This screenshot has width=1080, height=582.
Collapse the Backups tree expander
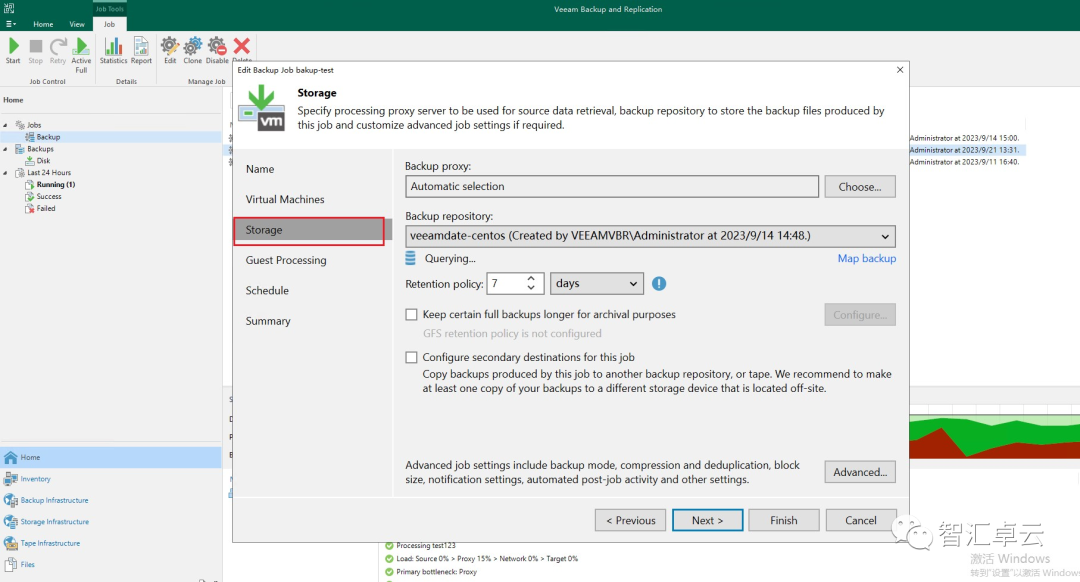point(6,149)
